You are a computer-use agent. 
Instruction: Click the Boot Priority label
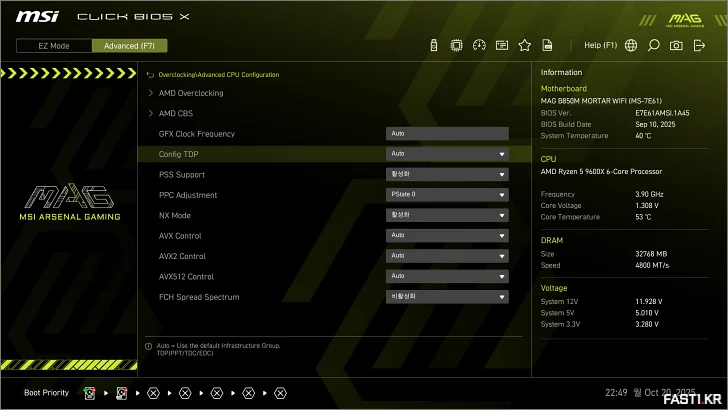pyautogui.click(x=46, y=393)
